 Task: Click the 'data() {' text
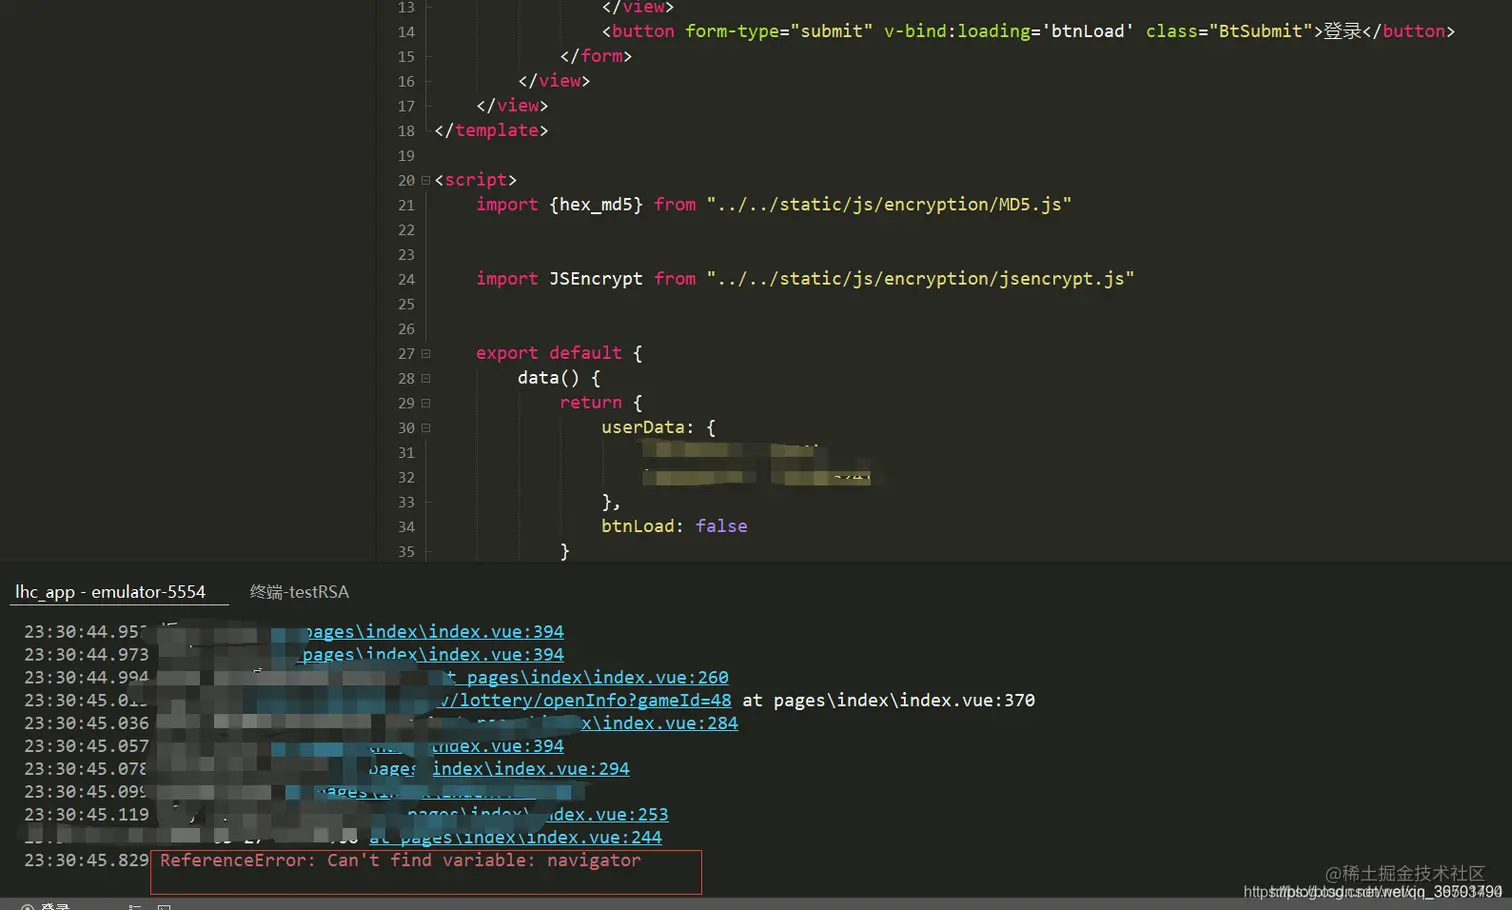click(x=559, y=378)
